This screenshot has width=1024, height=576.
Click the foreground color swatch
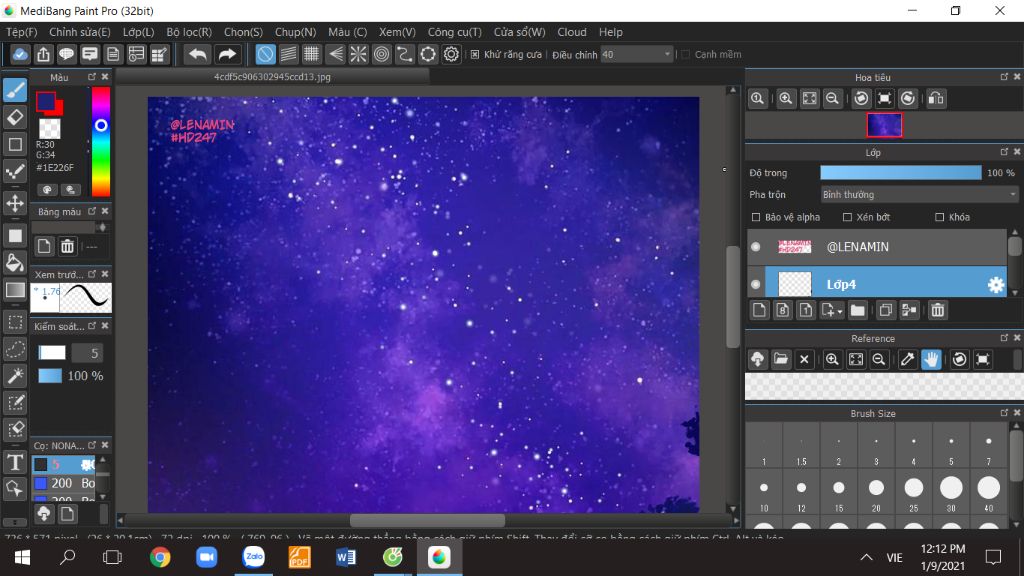[x=46, y=101]
